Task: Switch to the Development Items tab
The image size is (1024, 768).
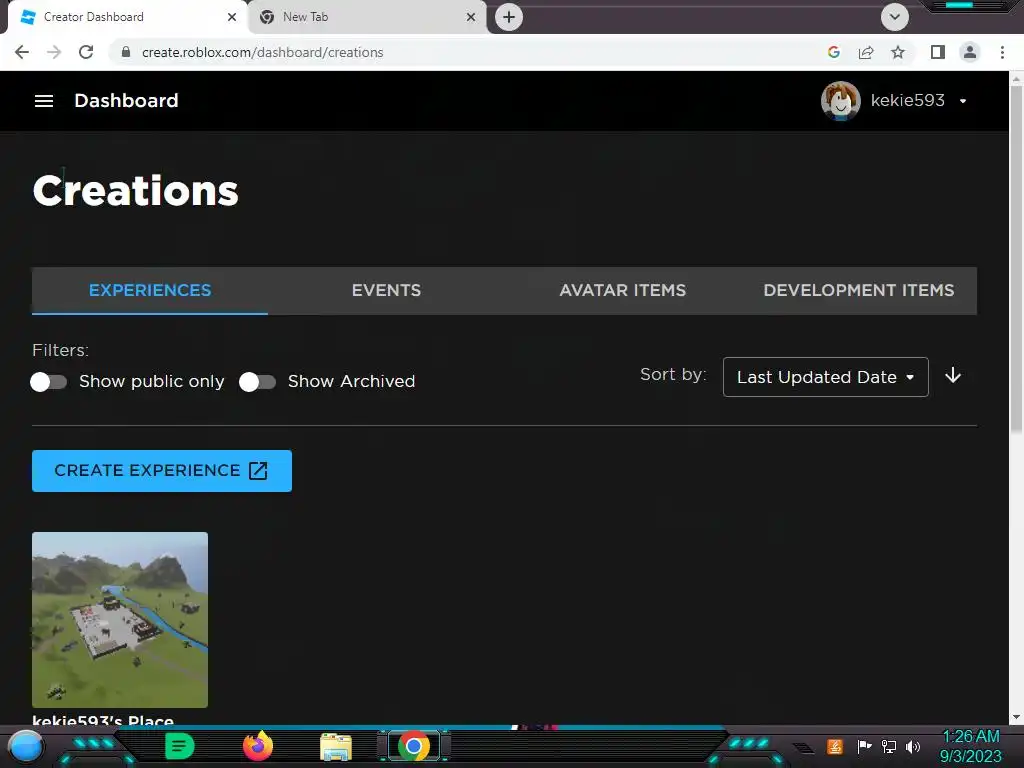Action: (859, 291)
